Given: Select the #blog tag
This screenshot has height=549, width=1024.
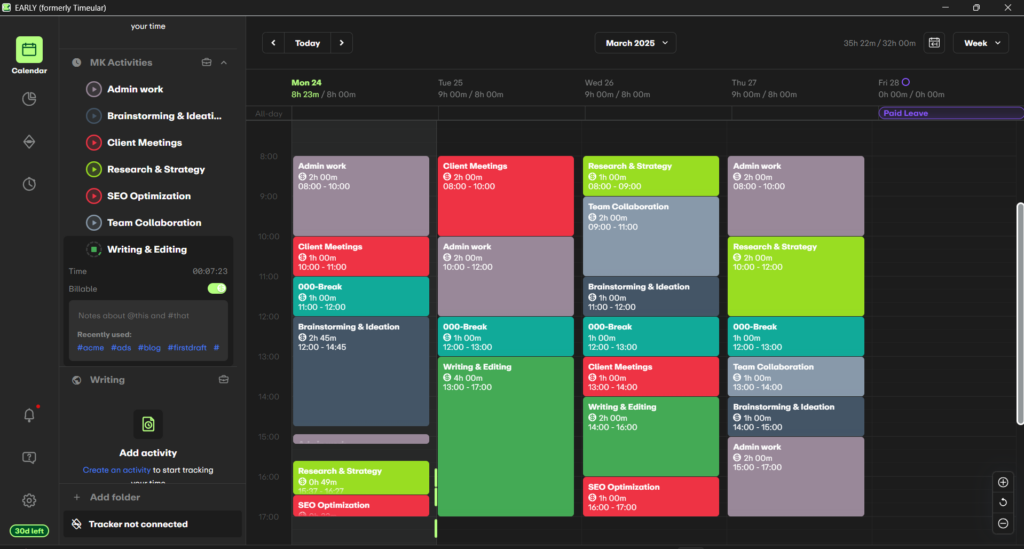Looking at the screenshot, I should tap(149, 348).
